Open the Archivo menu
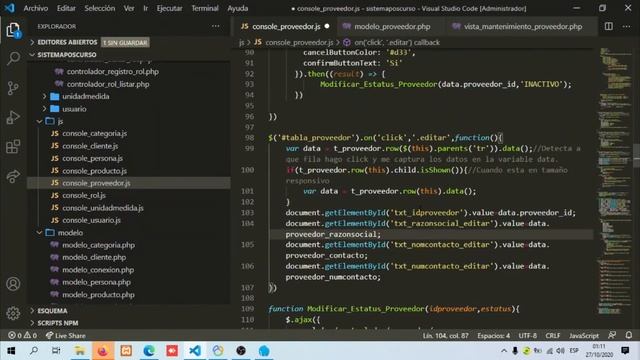This screenshot has width=640, height=360. coord(36,8)
